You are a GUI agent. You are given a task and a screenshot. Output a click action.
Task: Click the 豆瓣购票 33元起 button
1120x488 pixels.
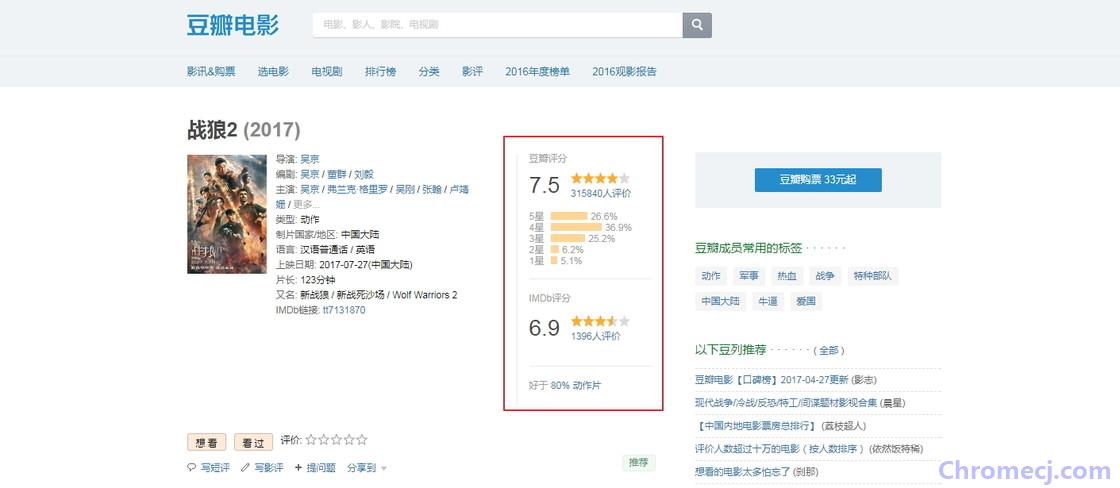818,180
